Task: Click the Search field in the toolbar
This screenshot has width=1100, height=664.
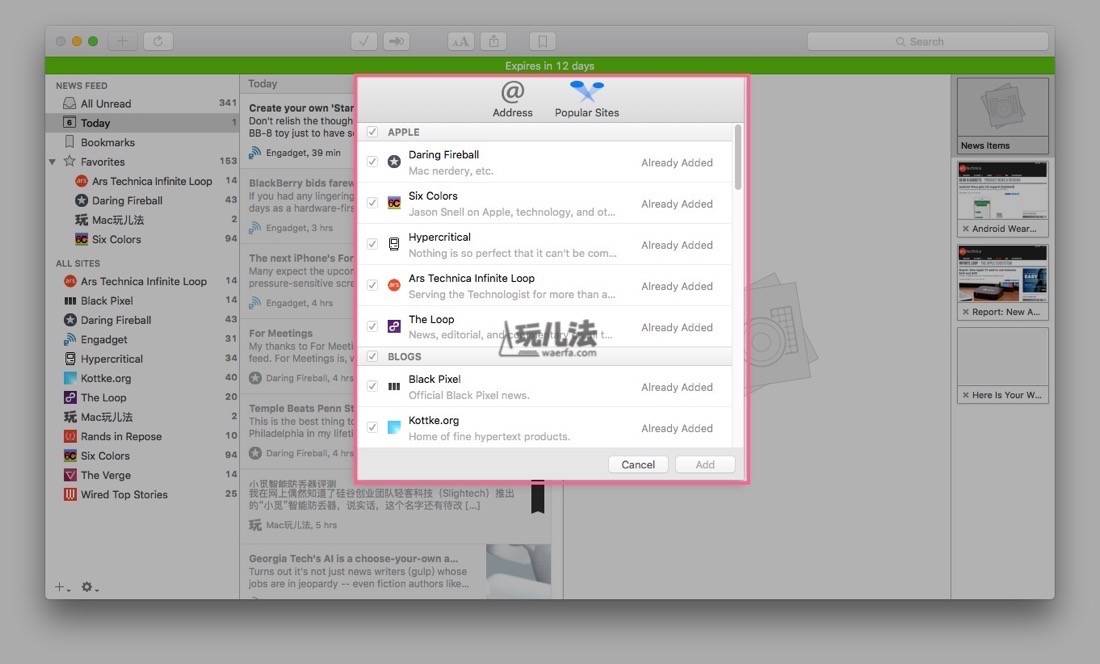Action: click(927, 41)
